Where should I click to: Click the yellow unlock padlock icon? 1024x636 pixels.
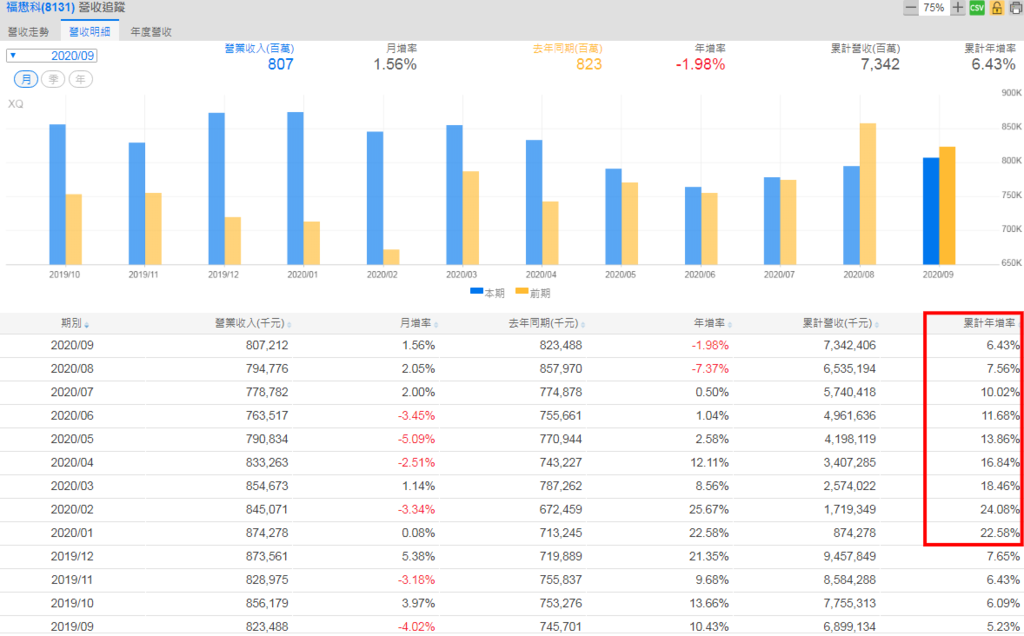pyautogui.click(x=997, y=8)
